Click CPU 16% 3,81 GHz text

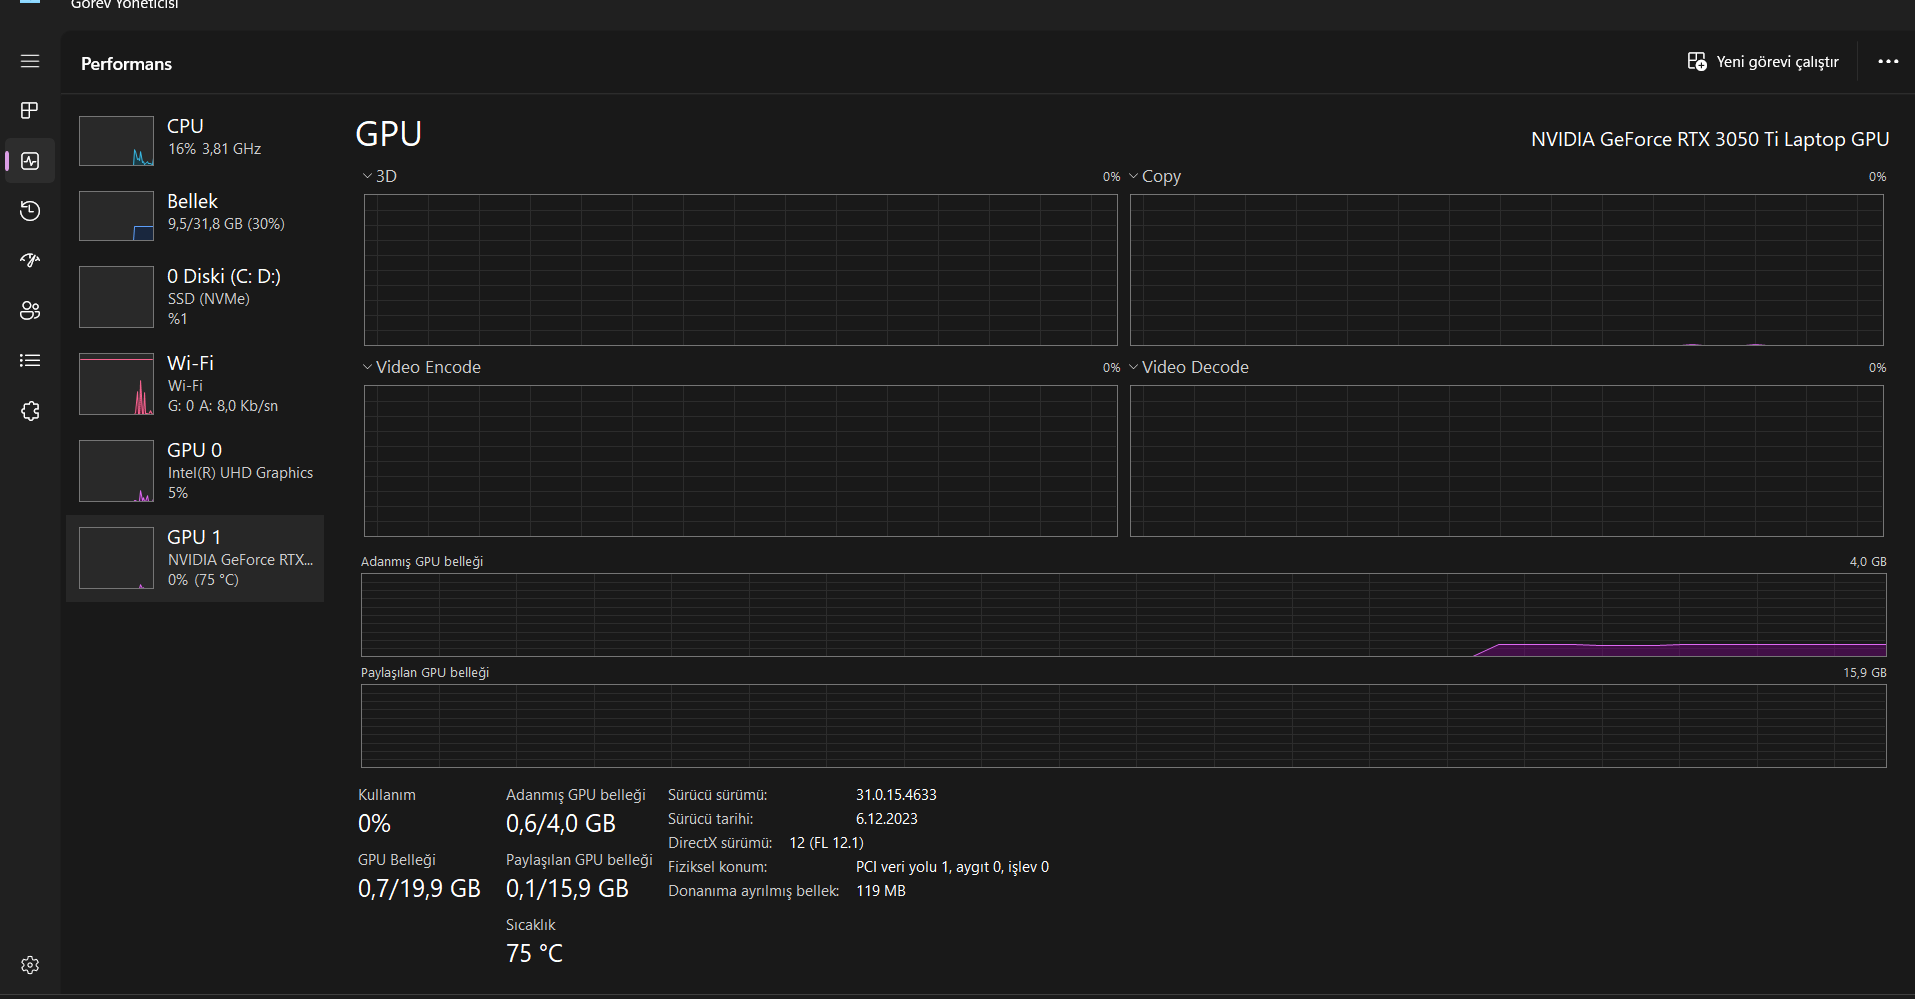214,149
